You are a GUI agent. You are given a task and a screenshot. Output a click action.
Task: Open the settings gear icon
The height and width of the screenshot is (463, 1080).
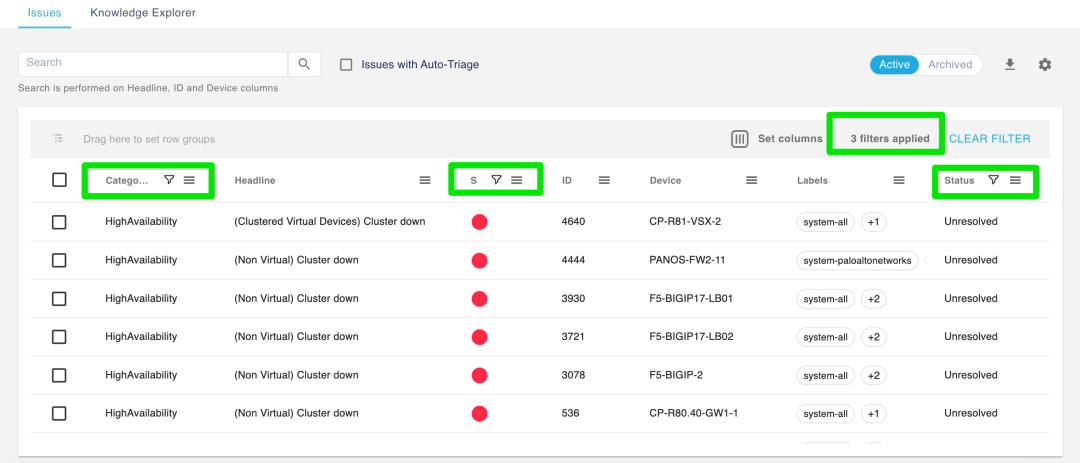pos(1045,65)
